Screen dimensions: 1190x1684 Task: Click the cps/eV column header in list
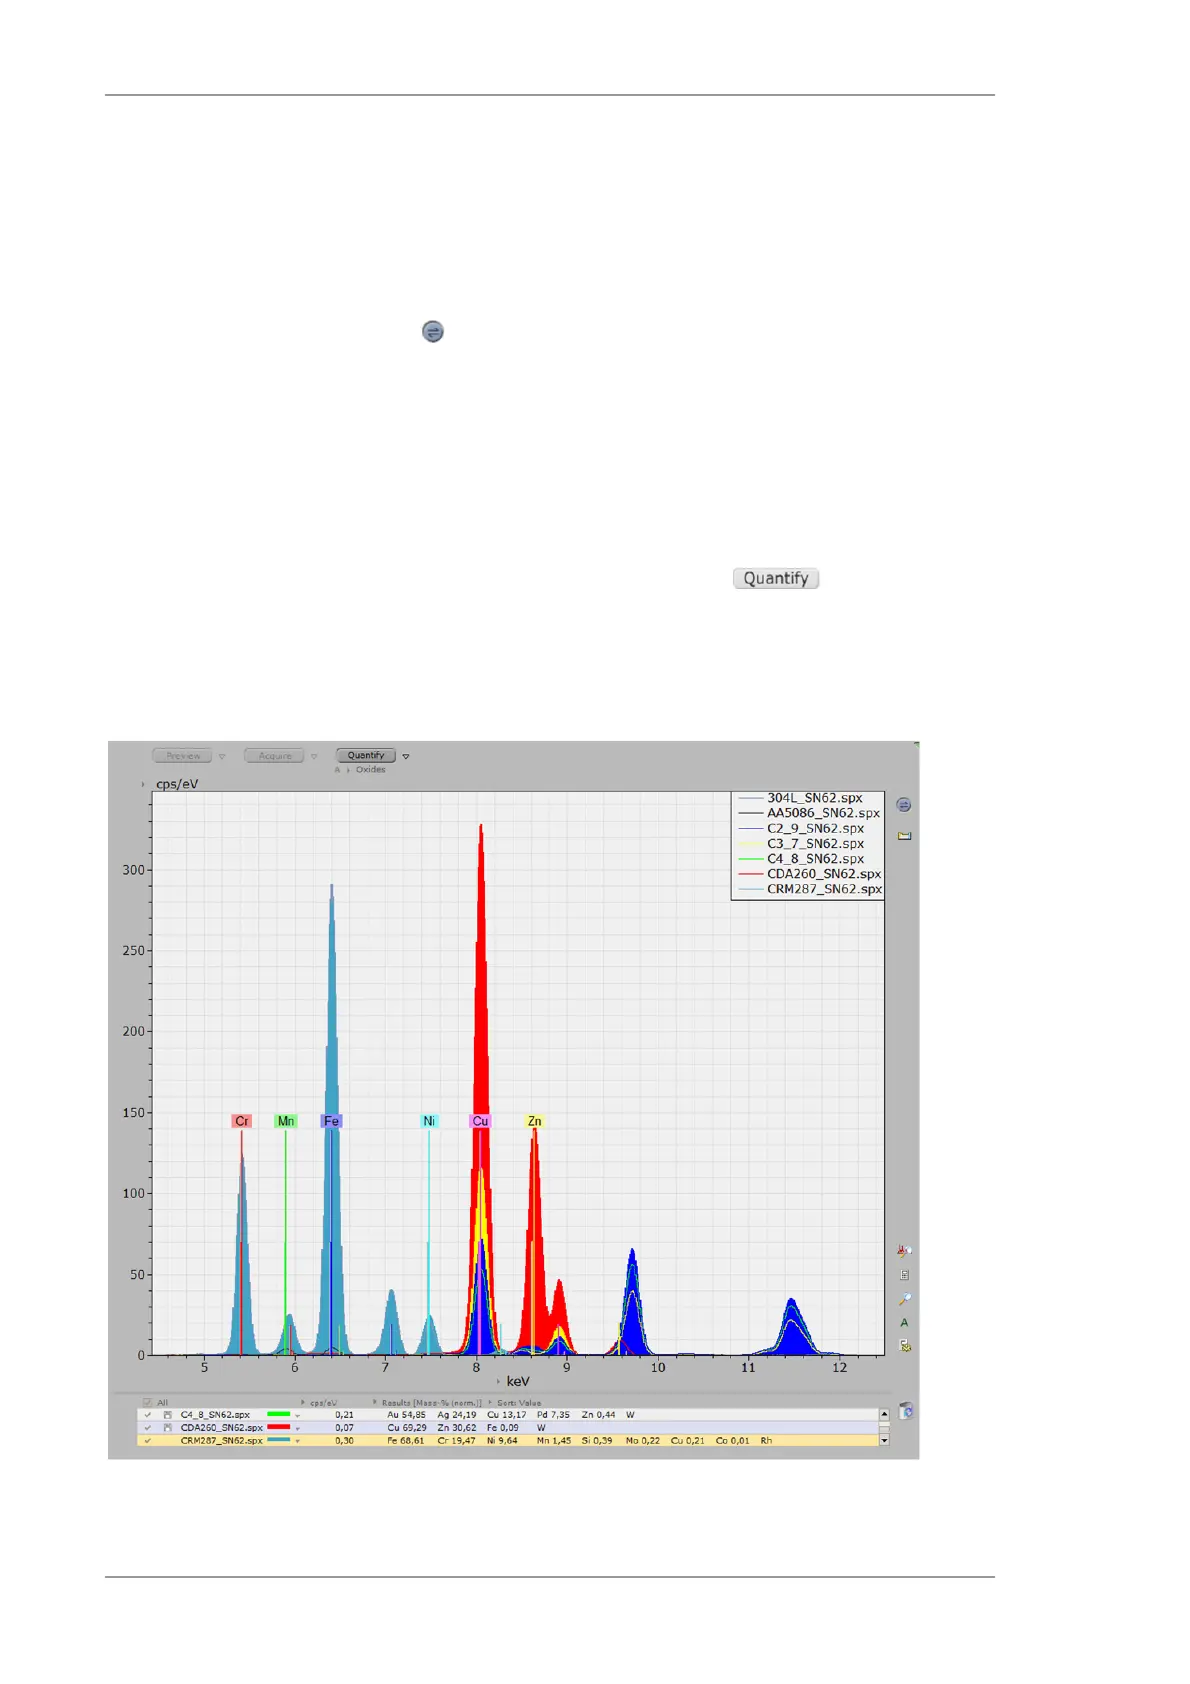coord(323,1403)
